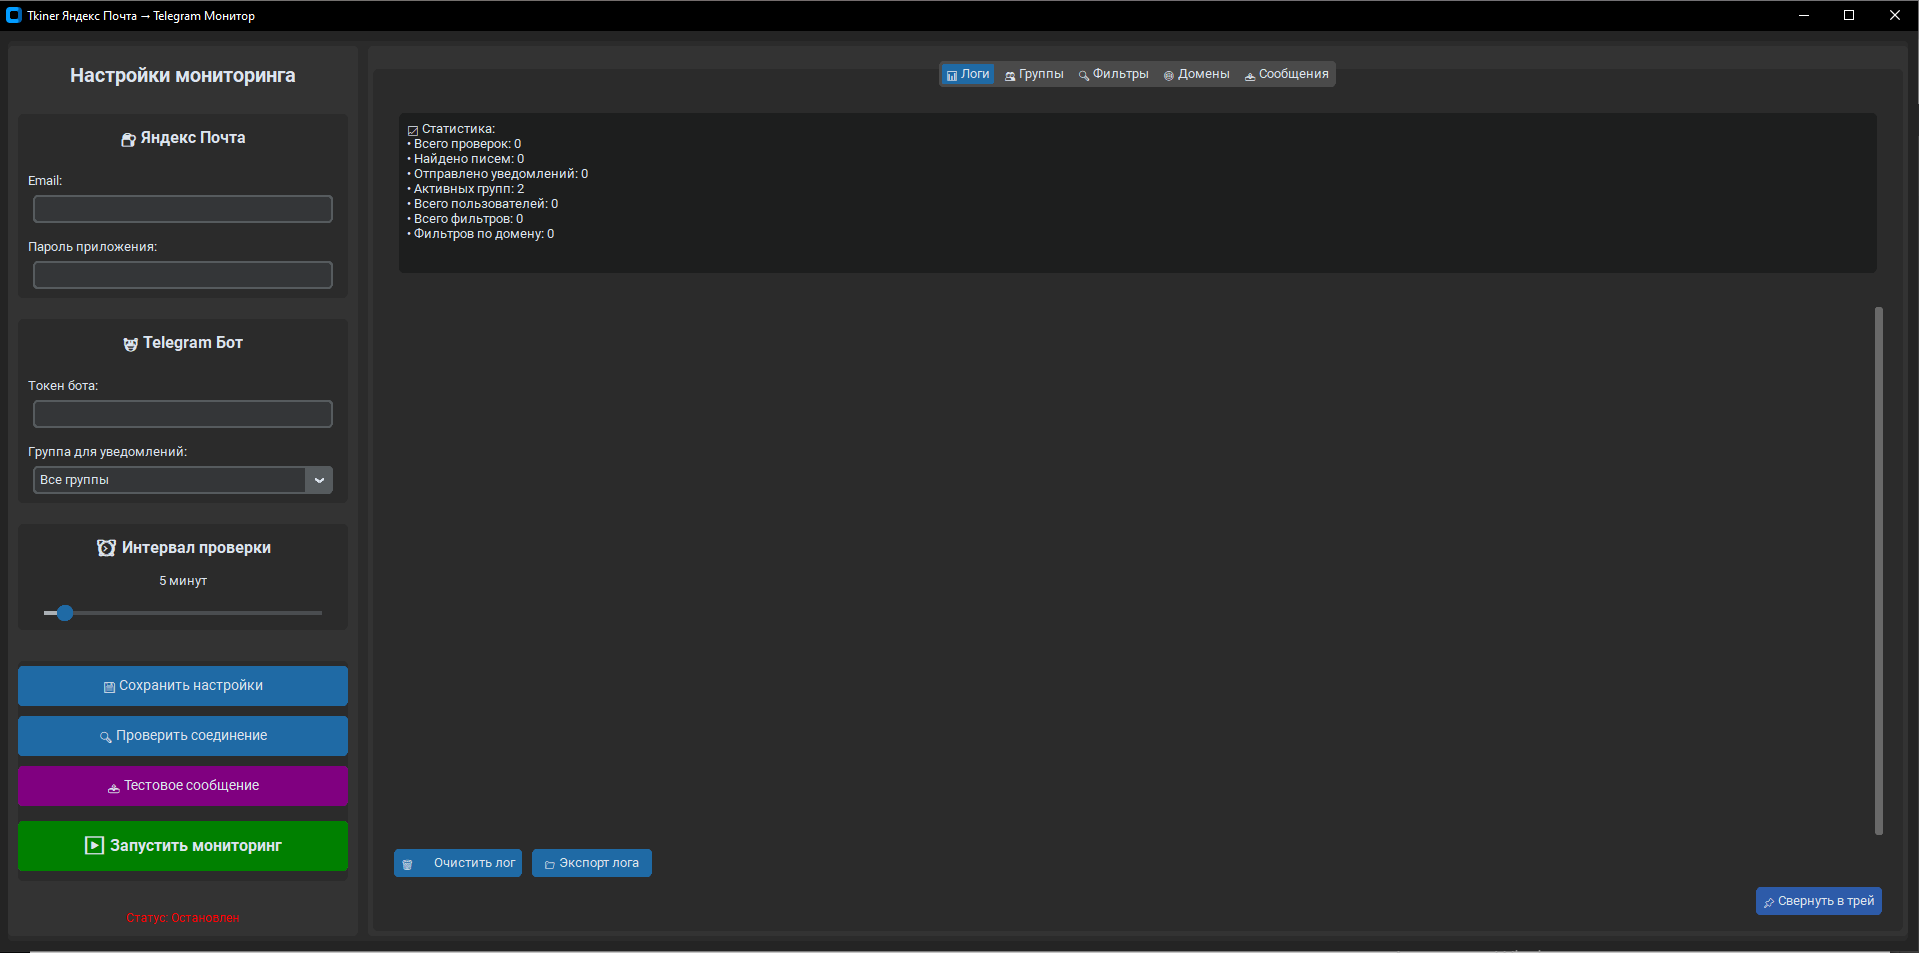Click the pin icon on Свернуть в трей
Image resolution: width=1919 pixels, height=953 pixels.
(1768, 902)
